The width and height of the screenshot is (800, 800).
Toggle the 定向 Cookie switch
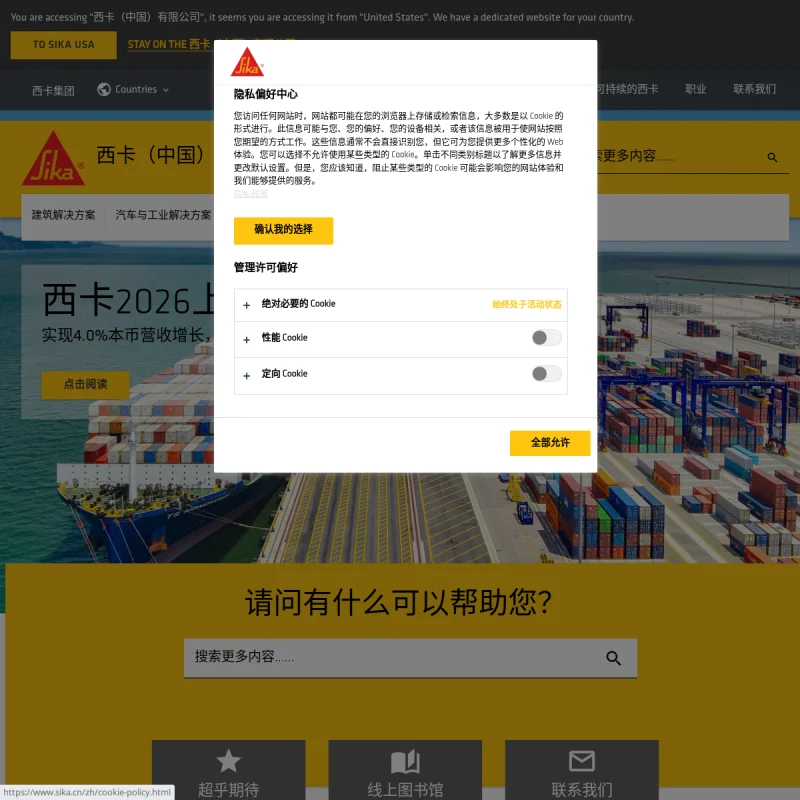(x=546, y=374)
